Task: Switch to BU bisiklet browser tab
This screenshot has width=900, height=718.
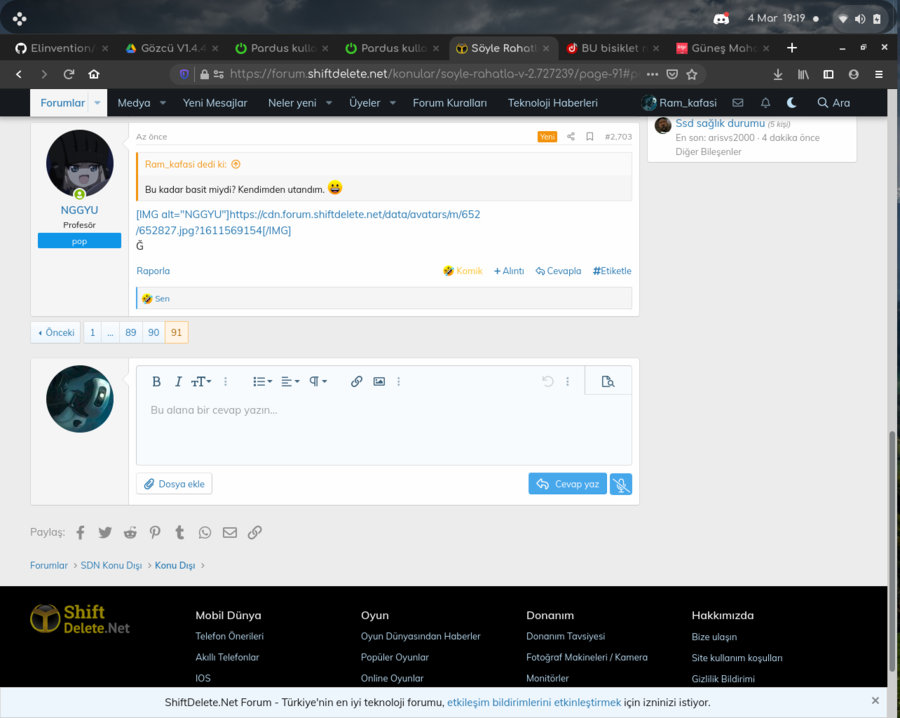Action: pos(613,48)
